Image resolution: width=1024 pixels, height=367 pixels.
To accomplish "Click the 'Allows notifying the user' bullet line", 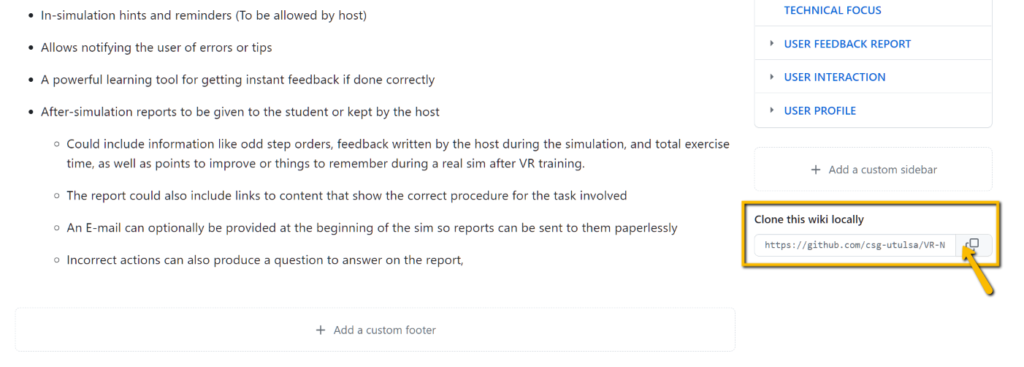I will [156, 47].
